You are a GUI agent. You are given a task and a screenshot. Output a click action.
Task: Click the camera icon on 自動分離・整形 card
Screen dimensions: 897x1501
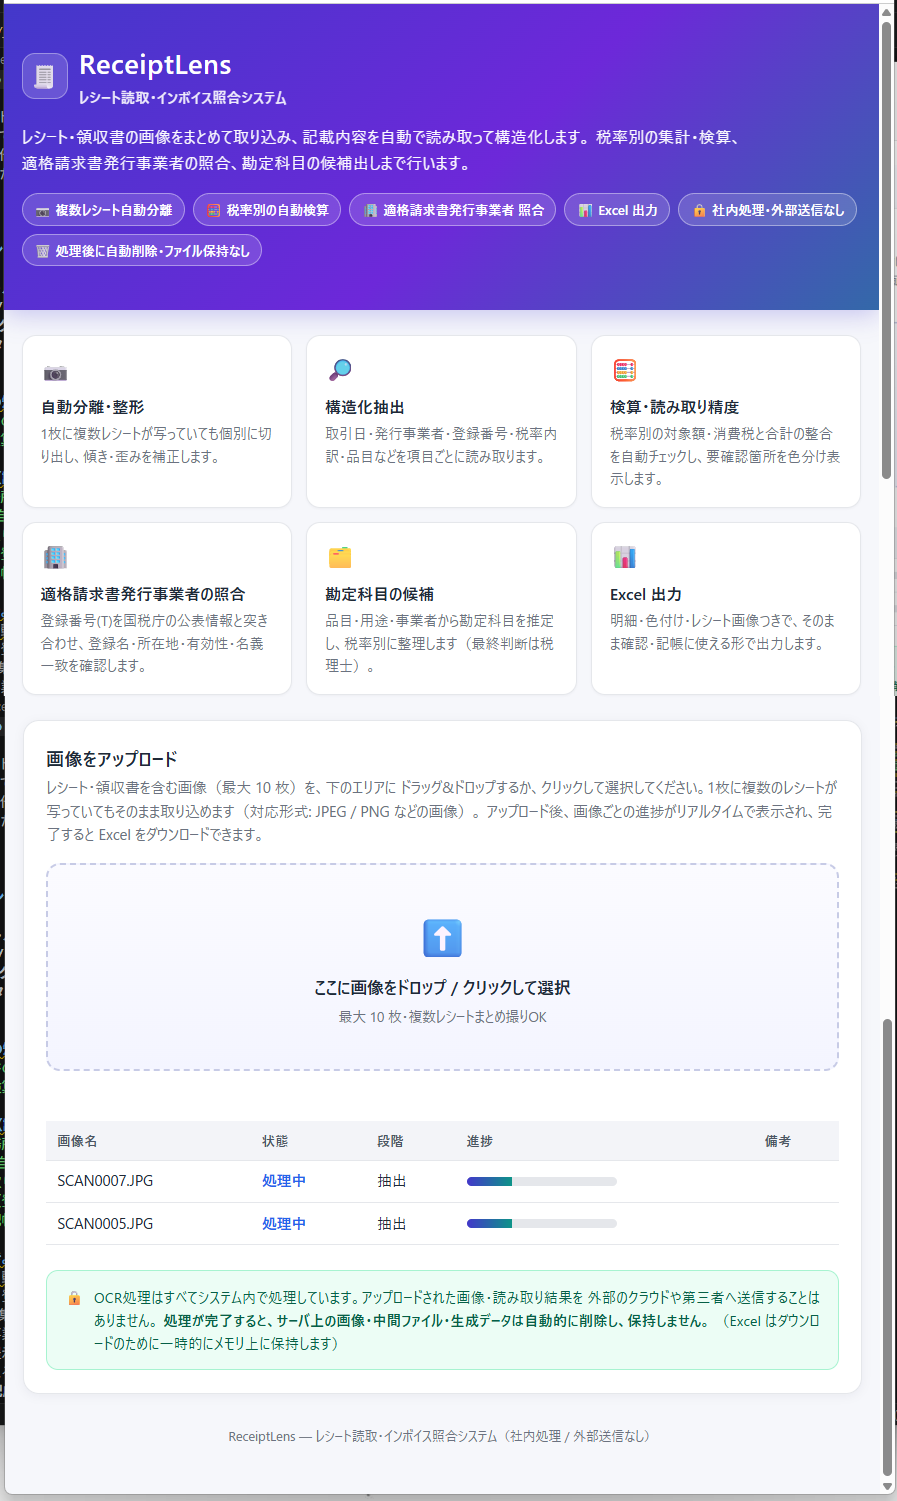[55, 373]
